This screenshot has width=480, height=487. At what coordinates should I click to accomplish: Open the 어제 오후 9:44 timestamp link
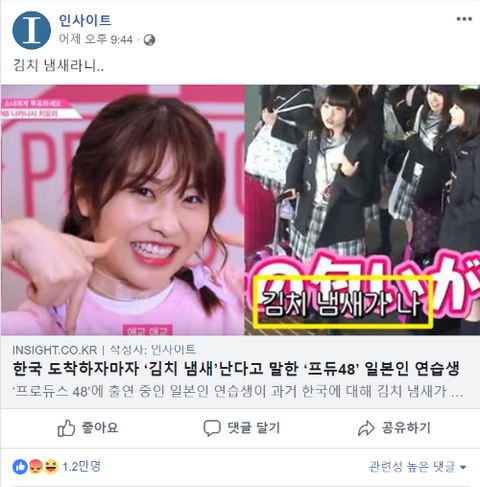[x=96, y=40]
